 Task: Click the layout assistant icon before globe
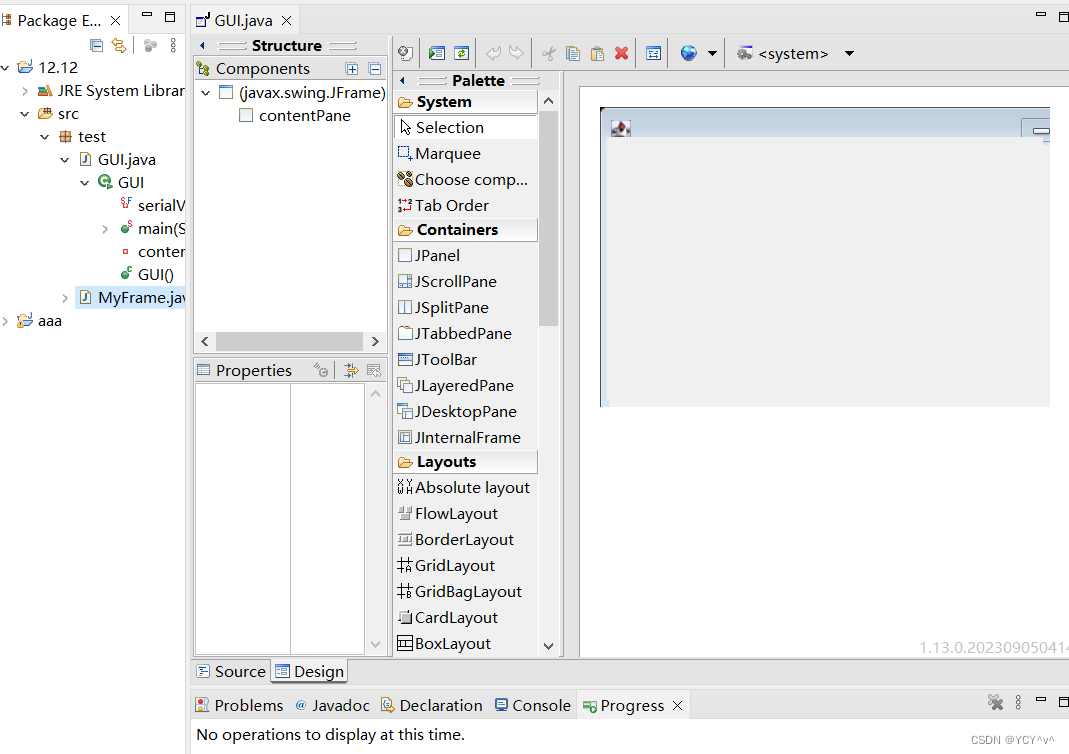(653, 53)
